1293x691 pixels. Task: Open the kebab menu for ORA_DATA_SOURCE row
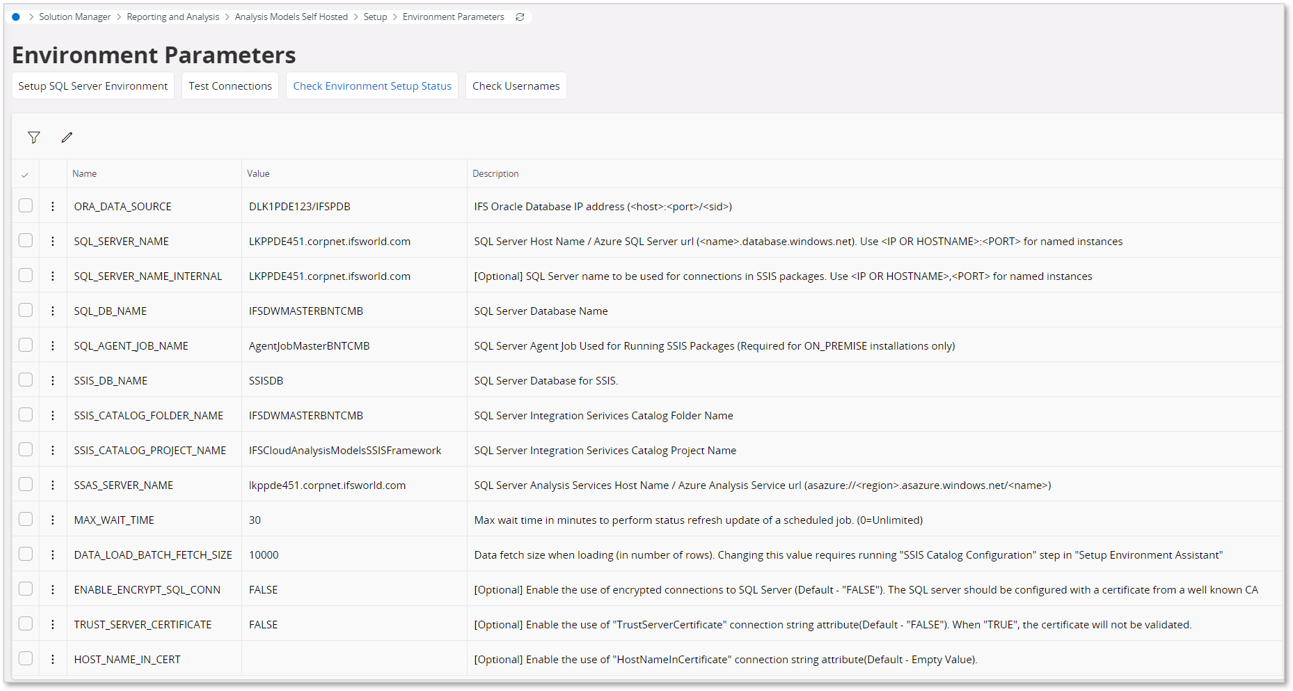coord(52,205)
